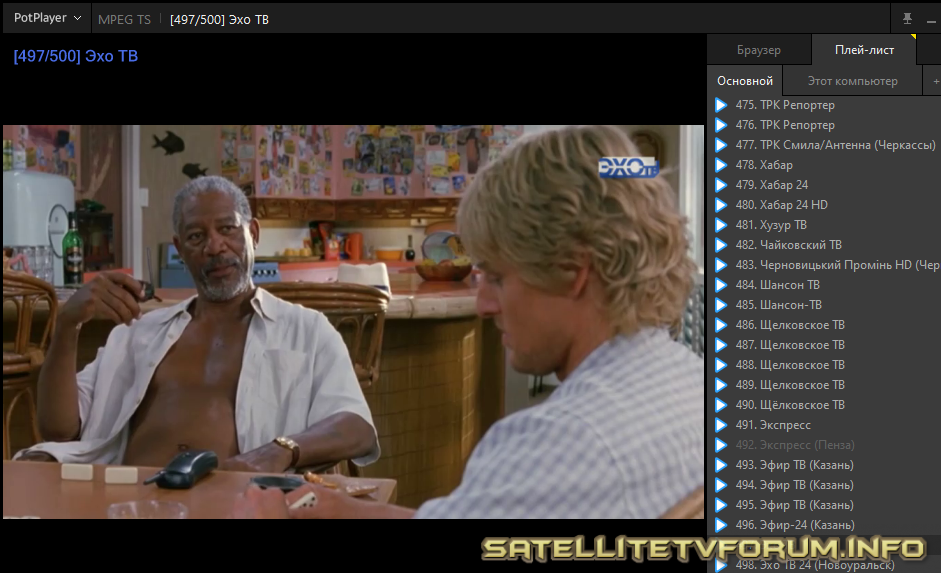Click play icon beside 478. Хабар
This screenshot has height=573, width=941.
pyautogui.click(x=721, y=165)
